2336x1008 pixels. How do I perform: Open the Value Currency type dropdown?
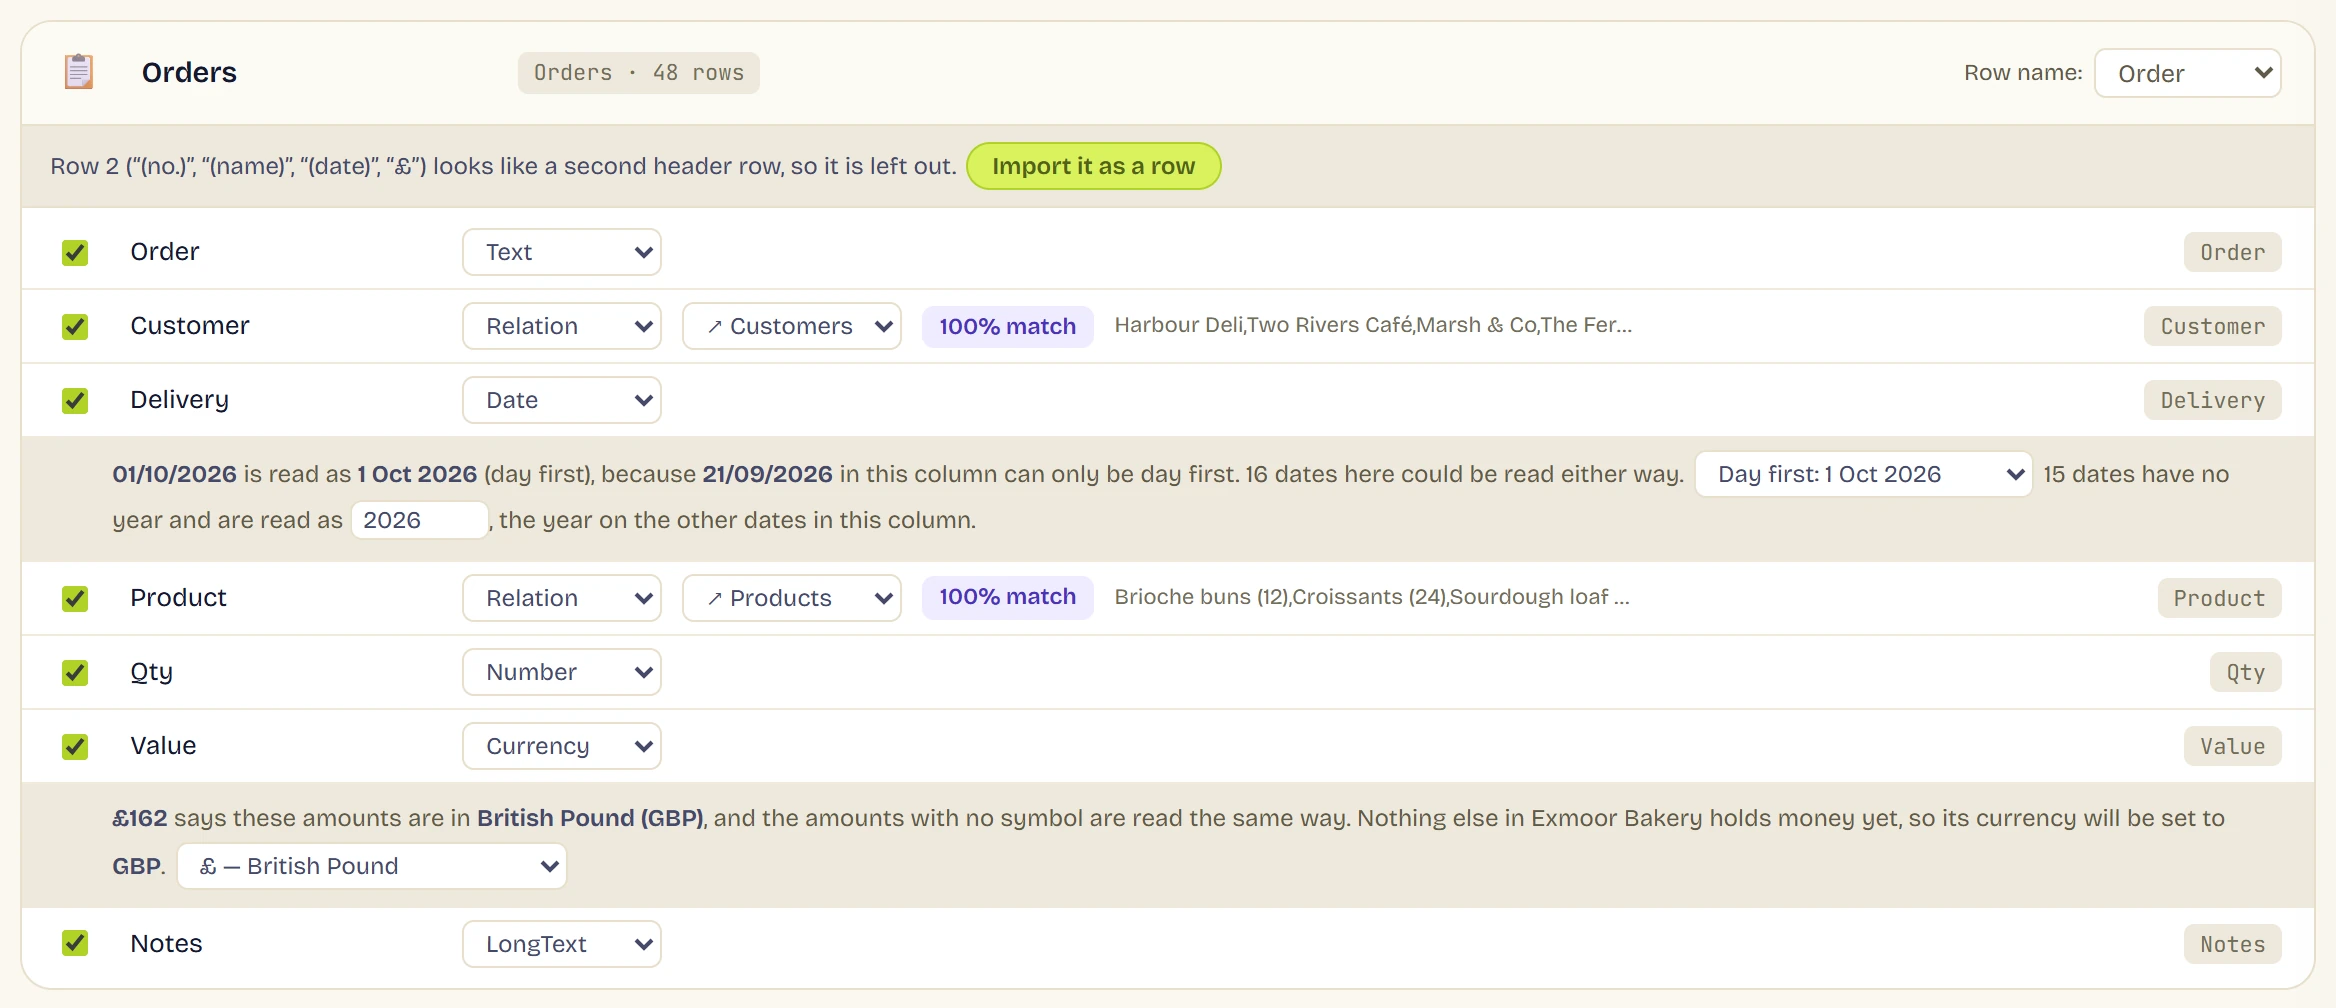point(562,746)
